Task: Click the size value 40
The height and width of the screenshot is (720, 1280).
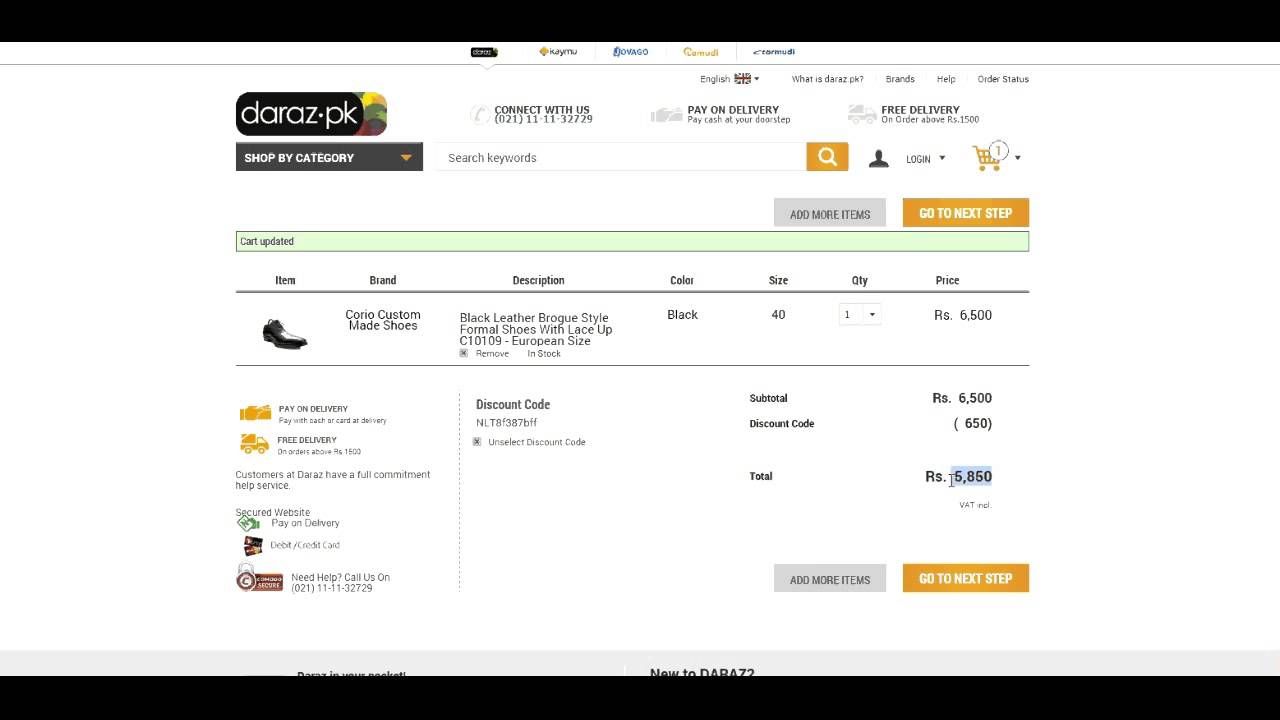Action: tap(778, 314)
